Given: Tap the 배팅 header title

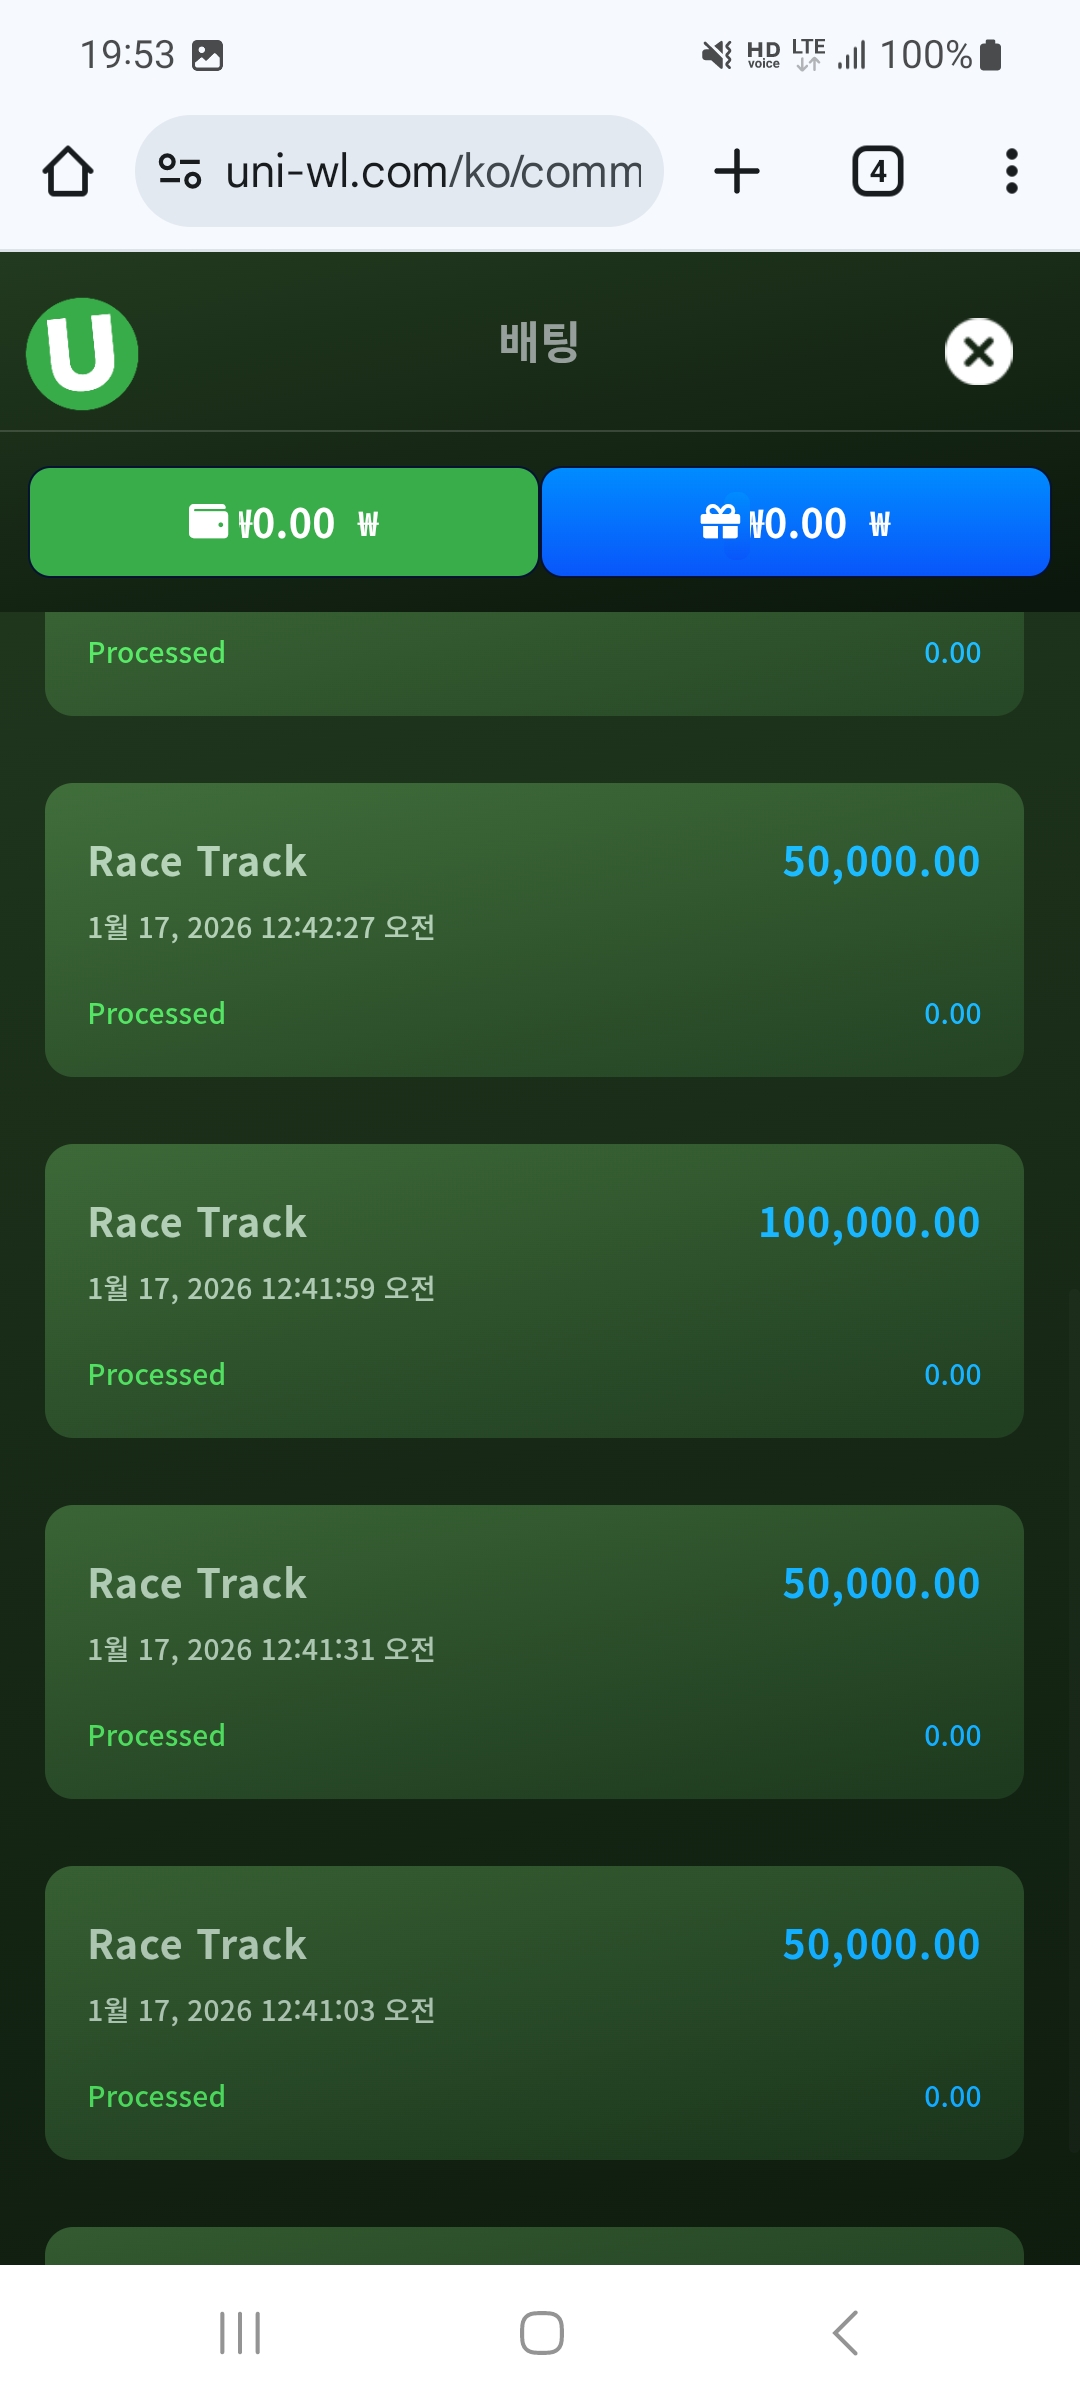Looking at the screenshot, I should (x=539, y=342).
